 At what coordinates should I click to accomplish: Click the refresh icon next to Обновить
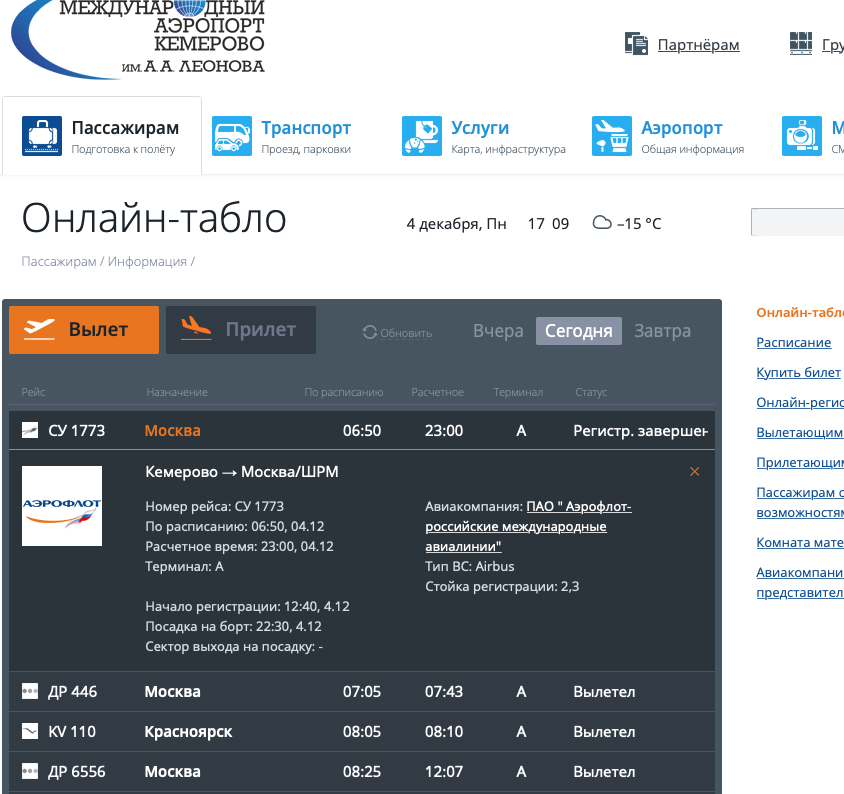(x=370, y=332)
